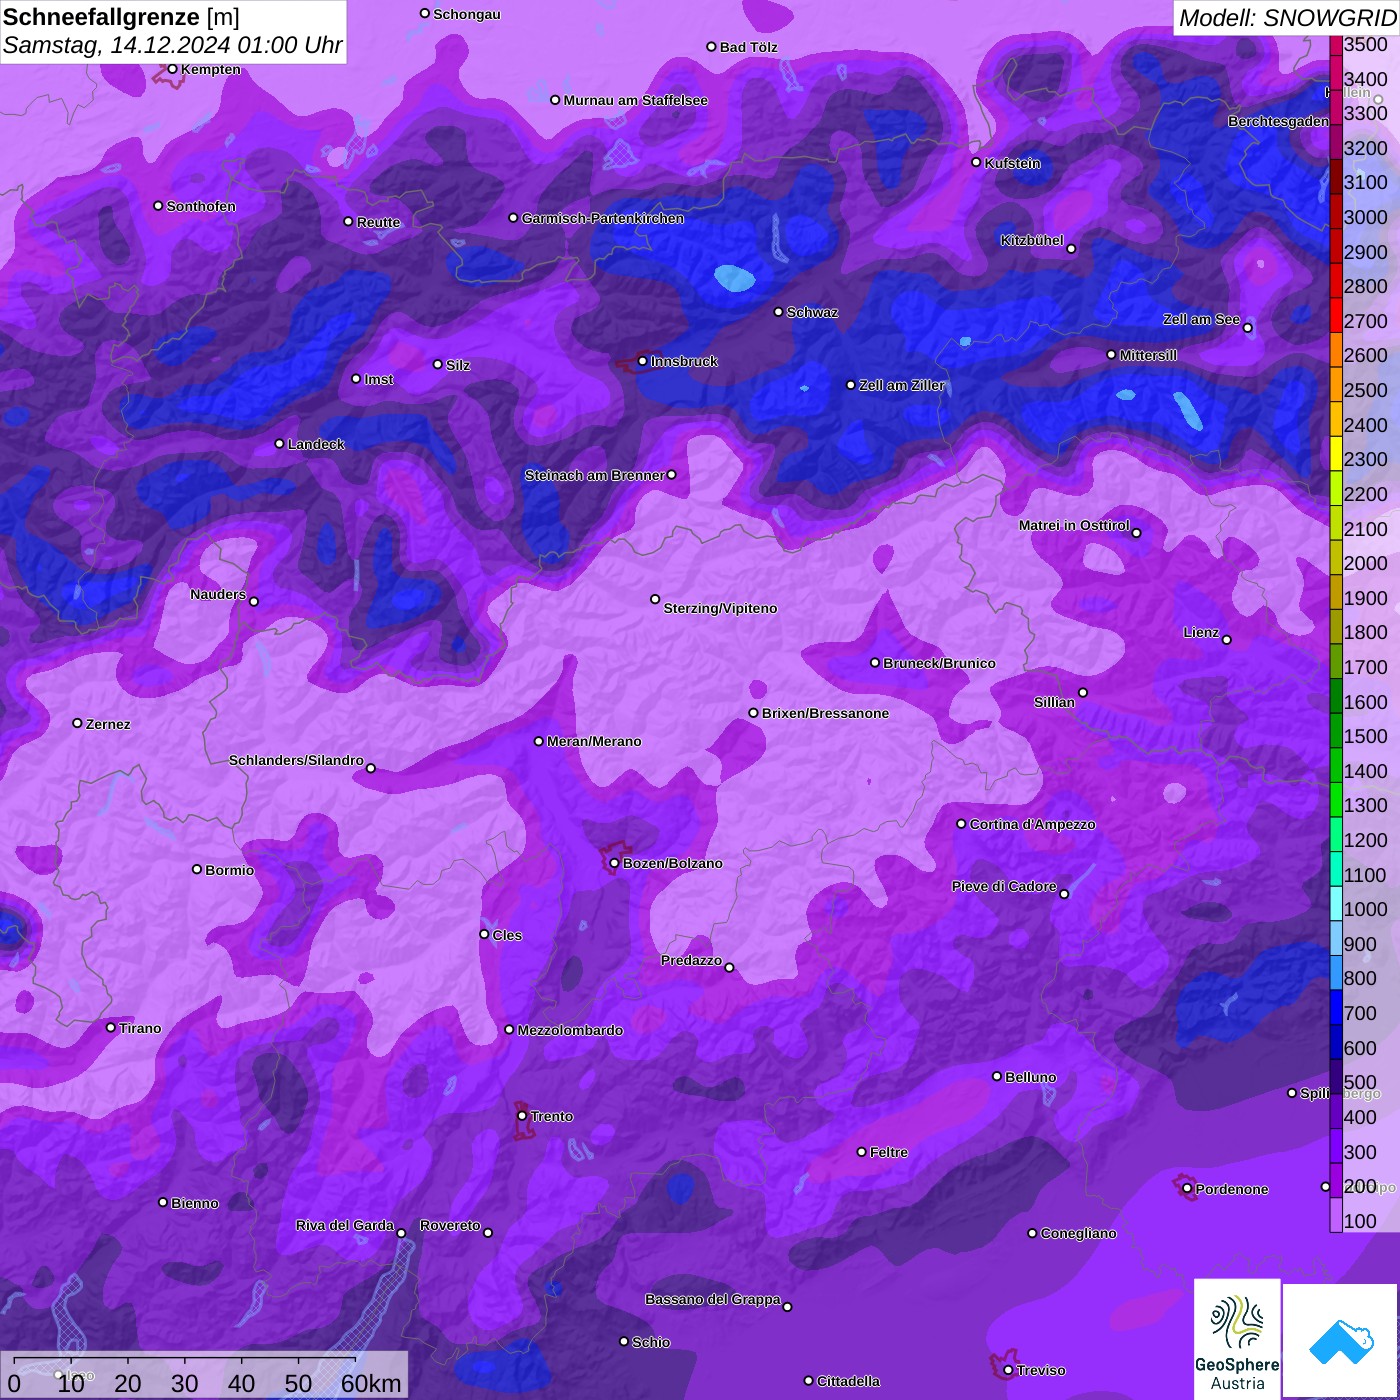Select the "Landeck" town label
The height and width of the screenshot is (1400, 1400).
pyautogui.click(x=316, y=444)
